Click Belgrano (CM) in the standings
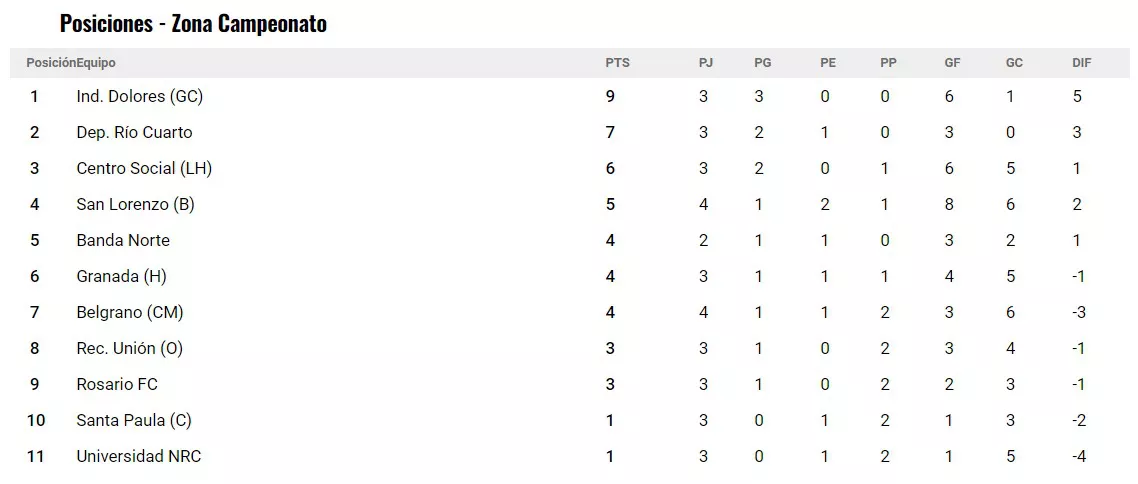1138x484 pixels. (x=130, y=313)
